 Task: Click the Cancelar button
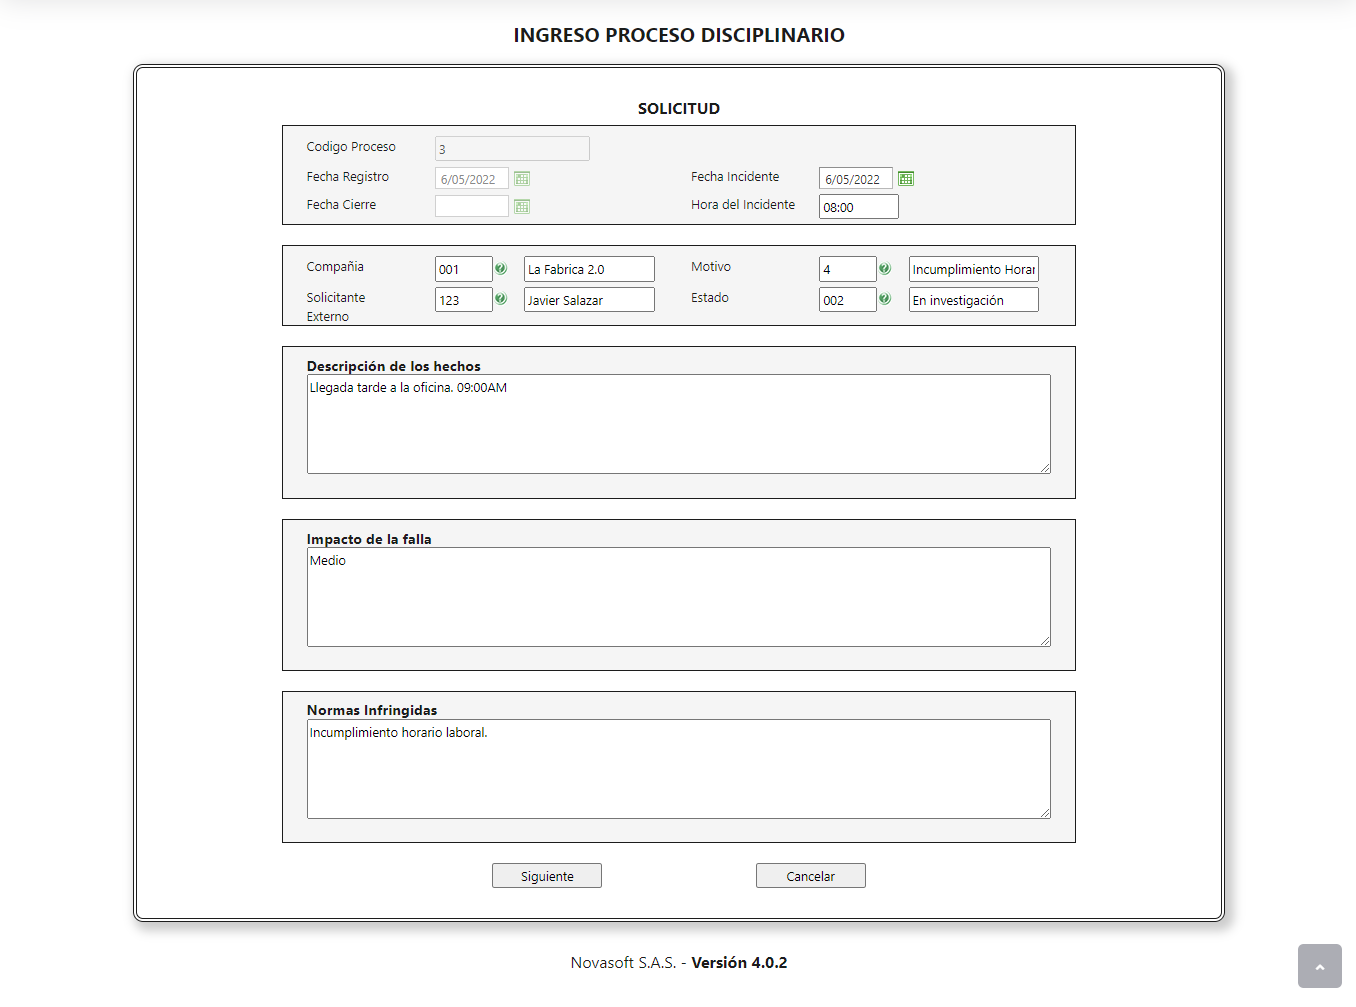(x=811, y=876)
